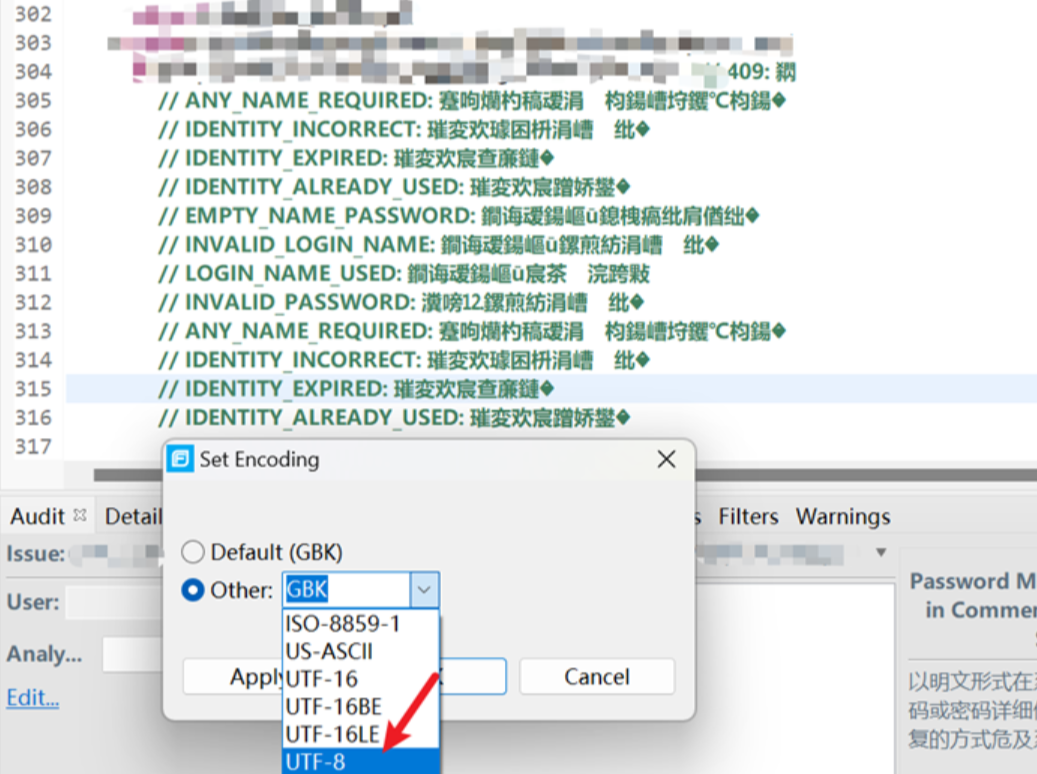The image size is (1037, 774).
Task: Click the INVALID_LOGIN_NAME comment line
Action: [x=438, y=245]
